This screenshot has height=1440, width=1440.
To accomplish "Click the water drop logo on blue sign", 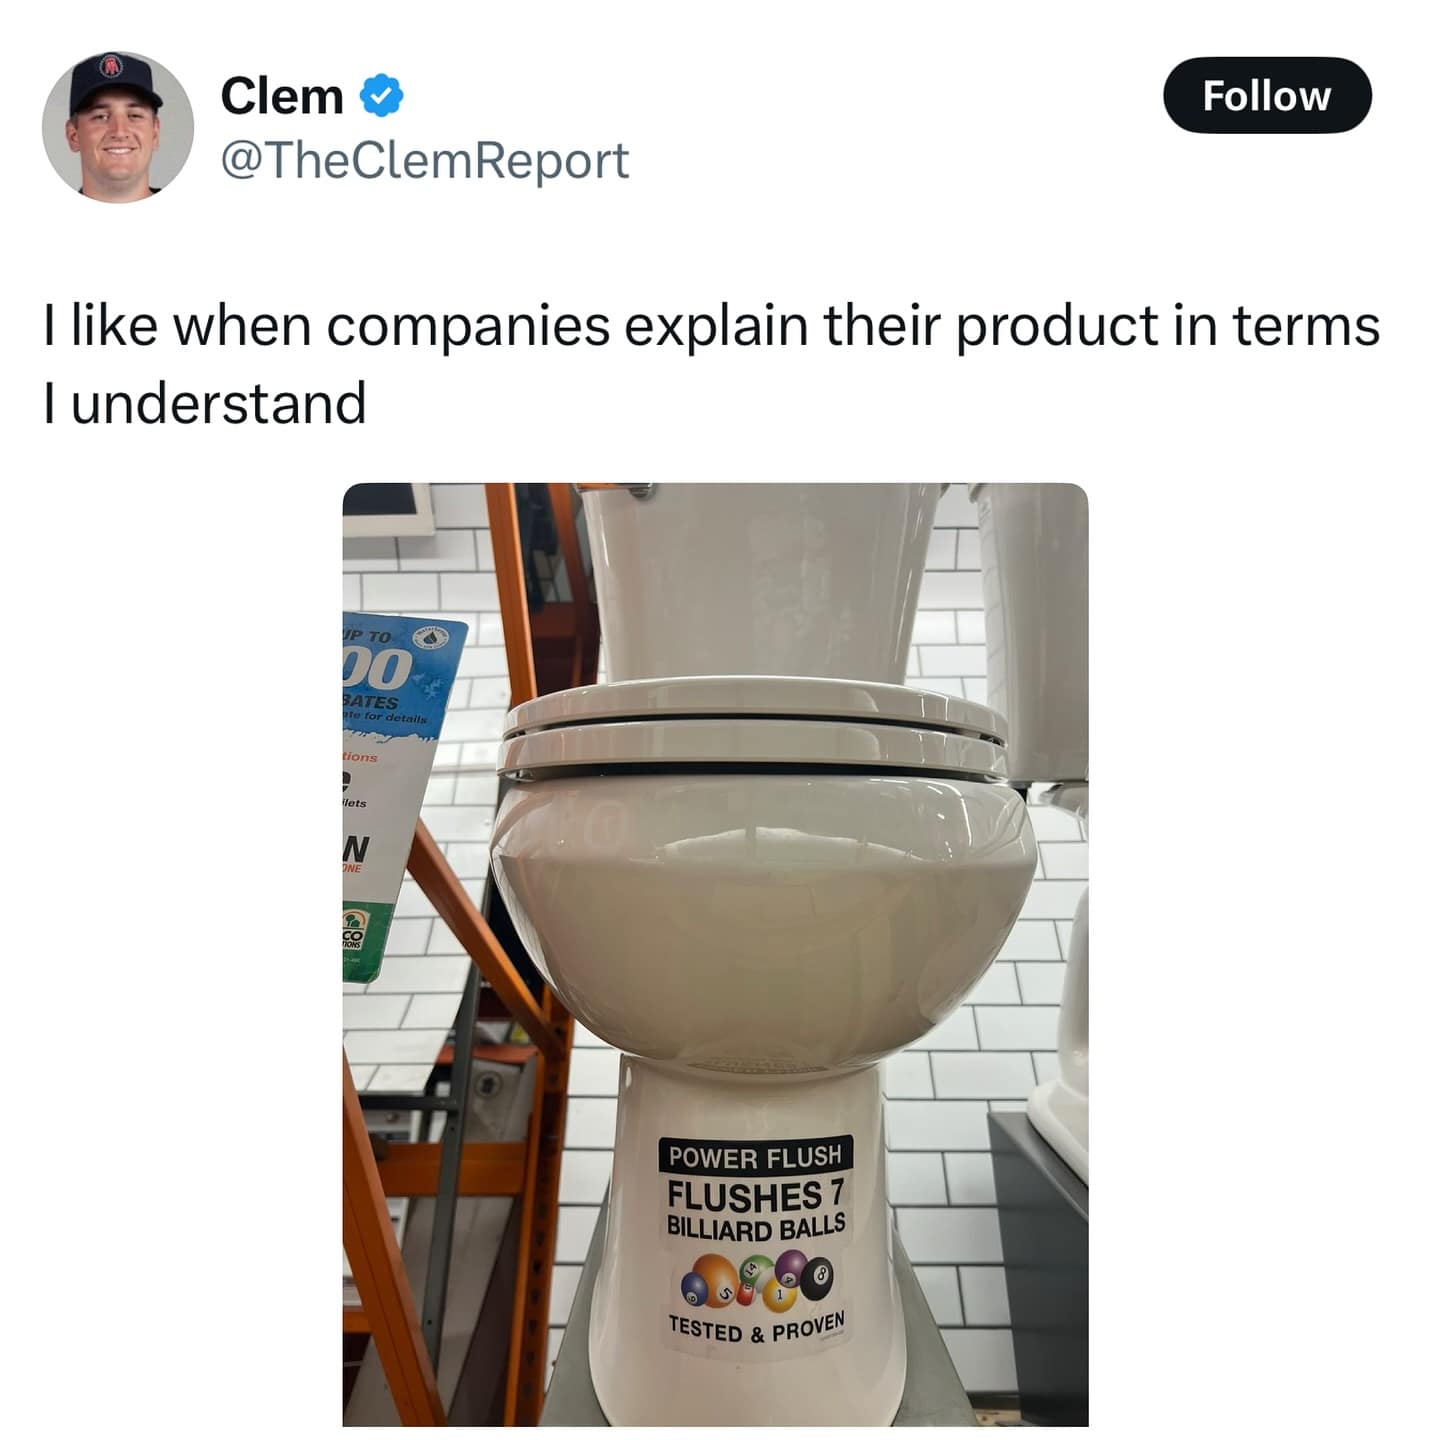I will [x=431, y=635].
